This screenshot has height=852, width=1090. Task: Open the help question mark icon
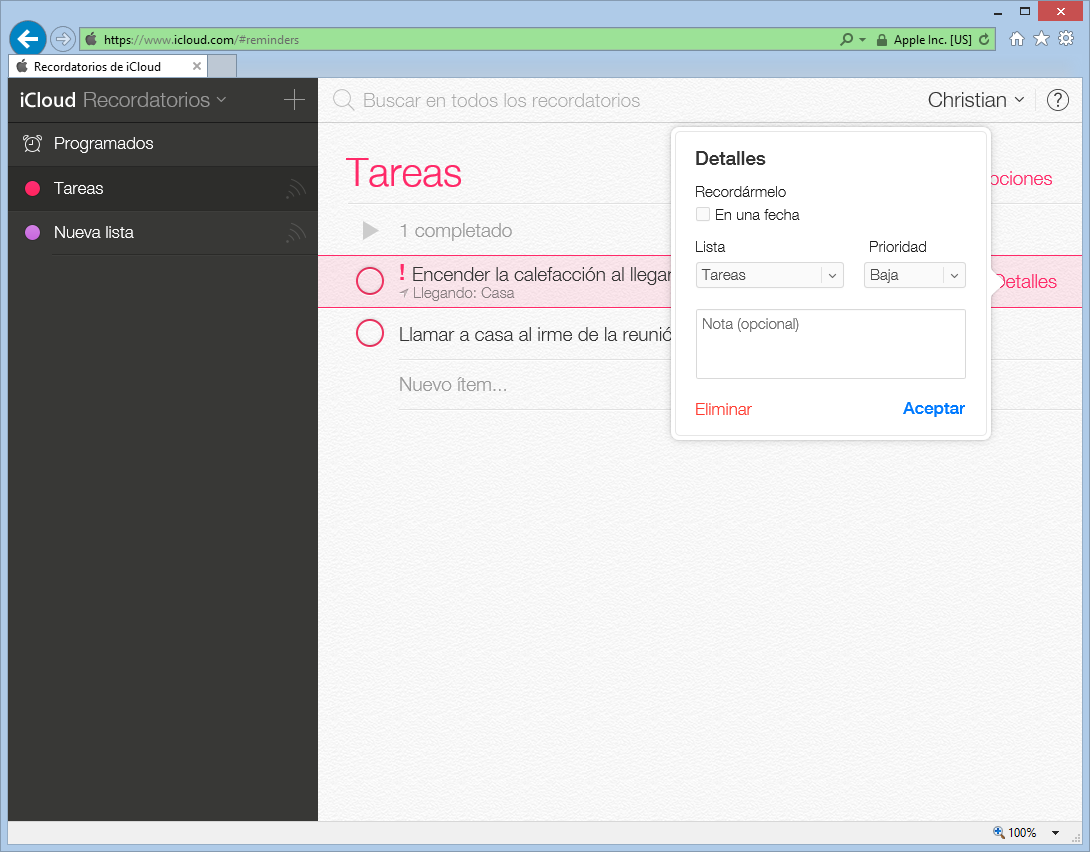[x=1057, y=100]
